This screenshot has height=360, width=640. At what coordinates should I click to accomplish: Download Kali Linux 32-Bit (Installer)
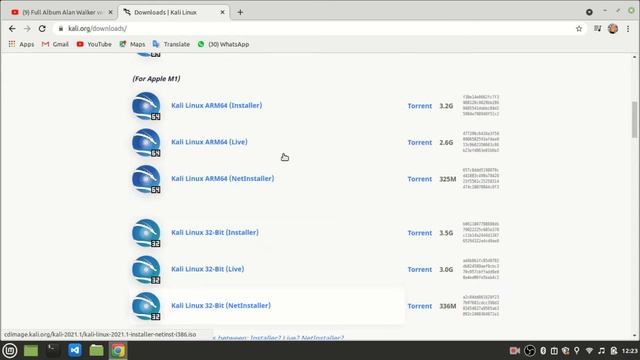pyautogui.click(x=215, y=232)
